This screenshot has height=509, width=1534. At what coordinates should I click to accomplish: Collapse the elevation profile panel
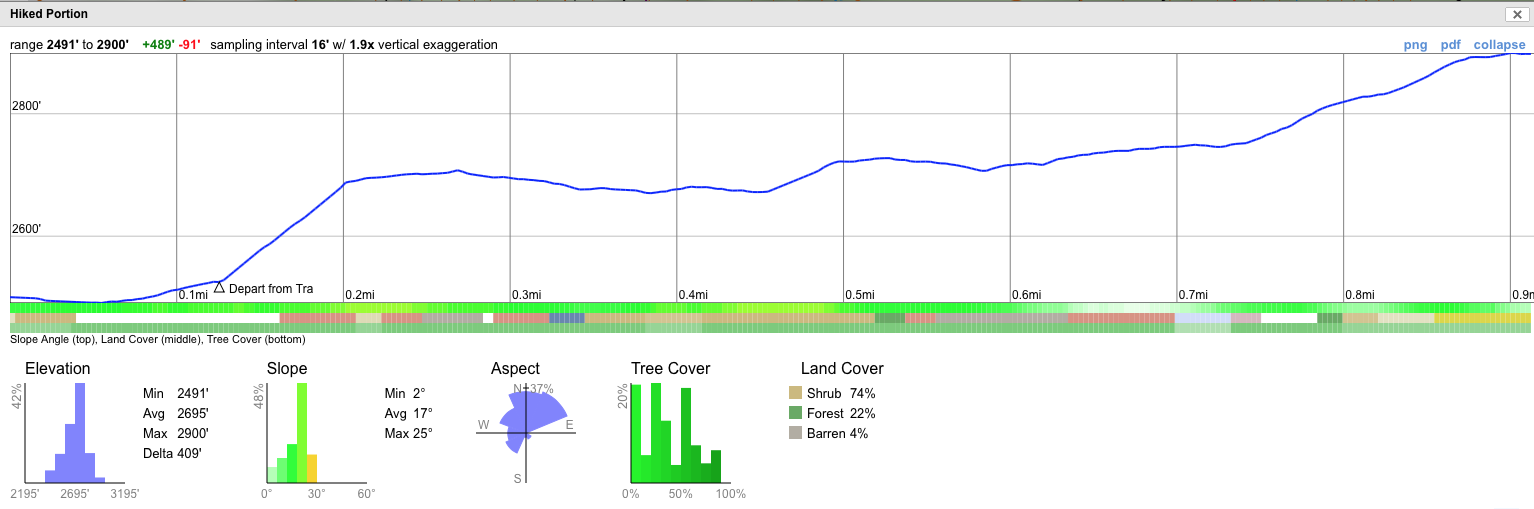coord(1499,45)
